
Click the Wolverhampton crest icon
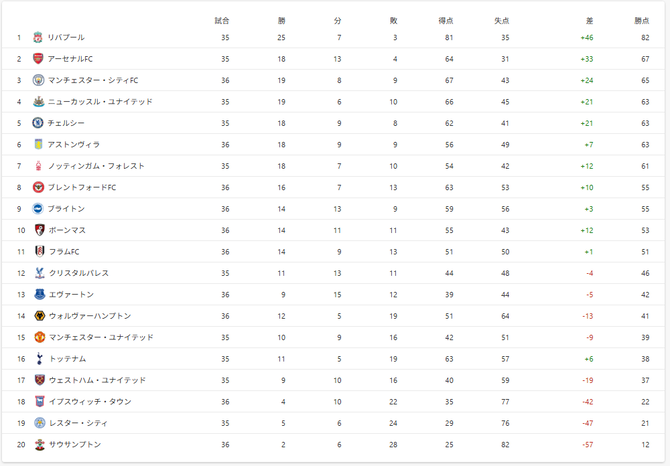(38, 316)
